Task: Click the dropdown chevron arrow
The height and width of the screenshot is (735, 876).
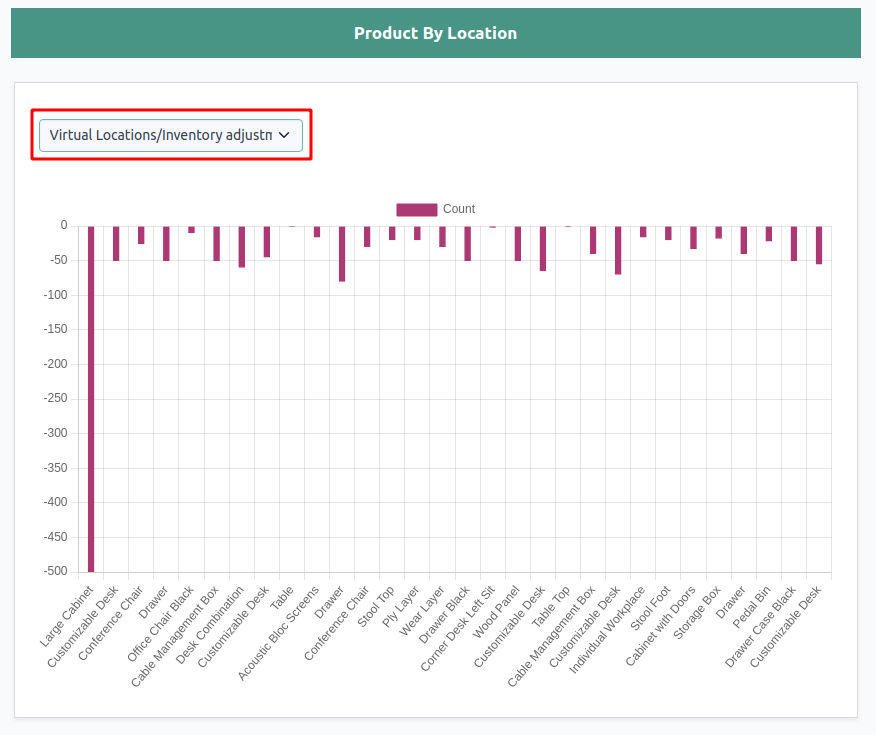Action: (283, 135)
